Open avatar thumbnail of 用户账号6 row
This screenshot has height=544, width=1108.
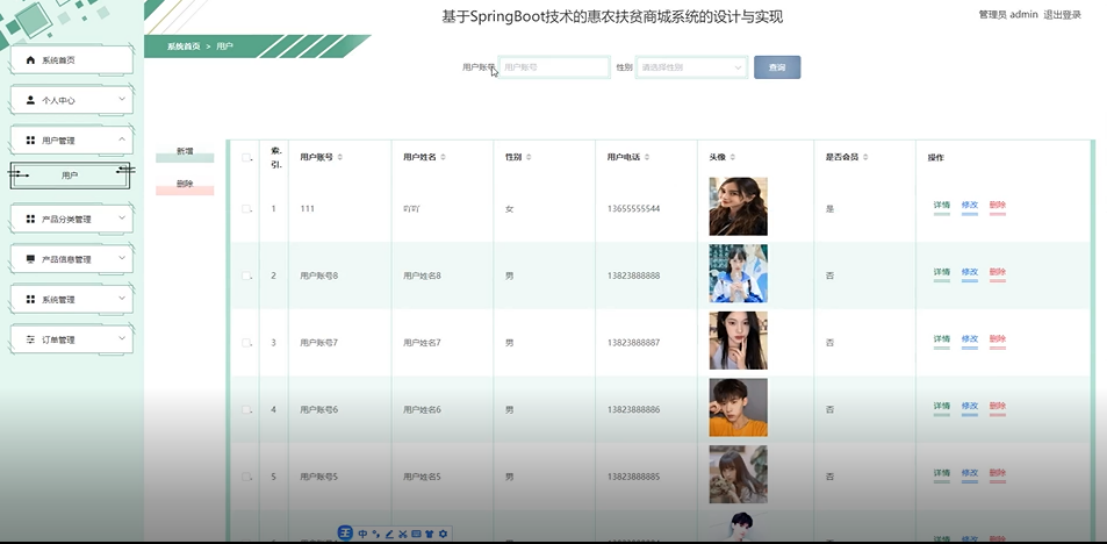point(738,407)
